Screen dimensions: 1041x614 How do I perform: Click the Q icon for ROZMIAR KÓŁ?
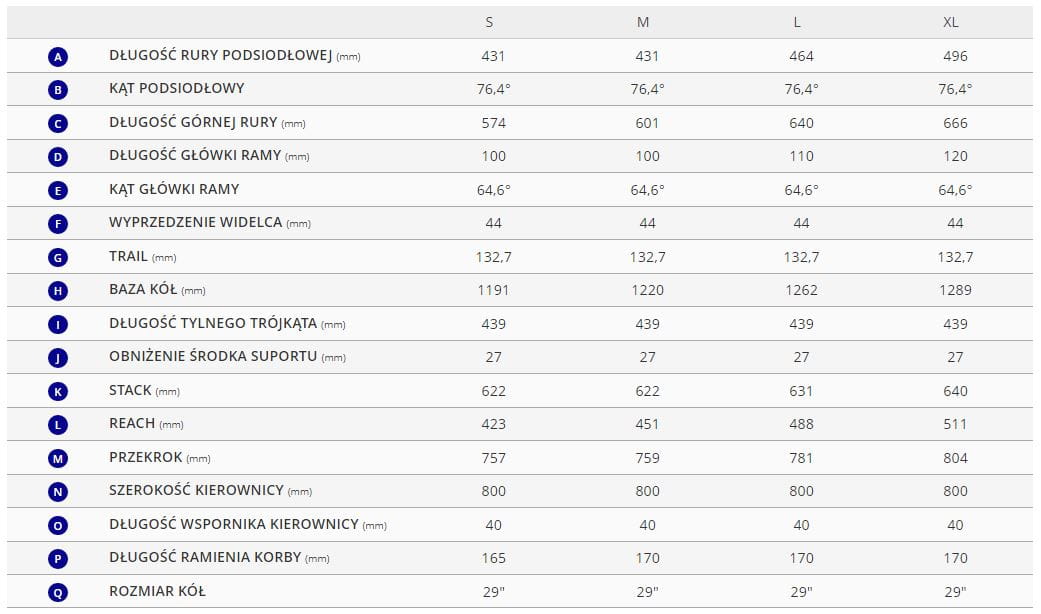[x=58, y=592]
